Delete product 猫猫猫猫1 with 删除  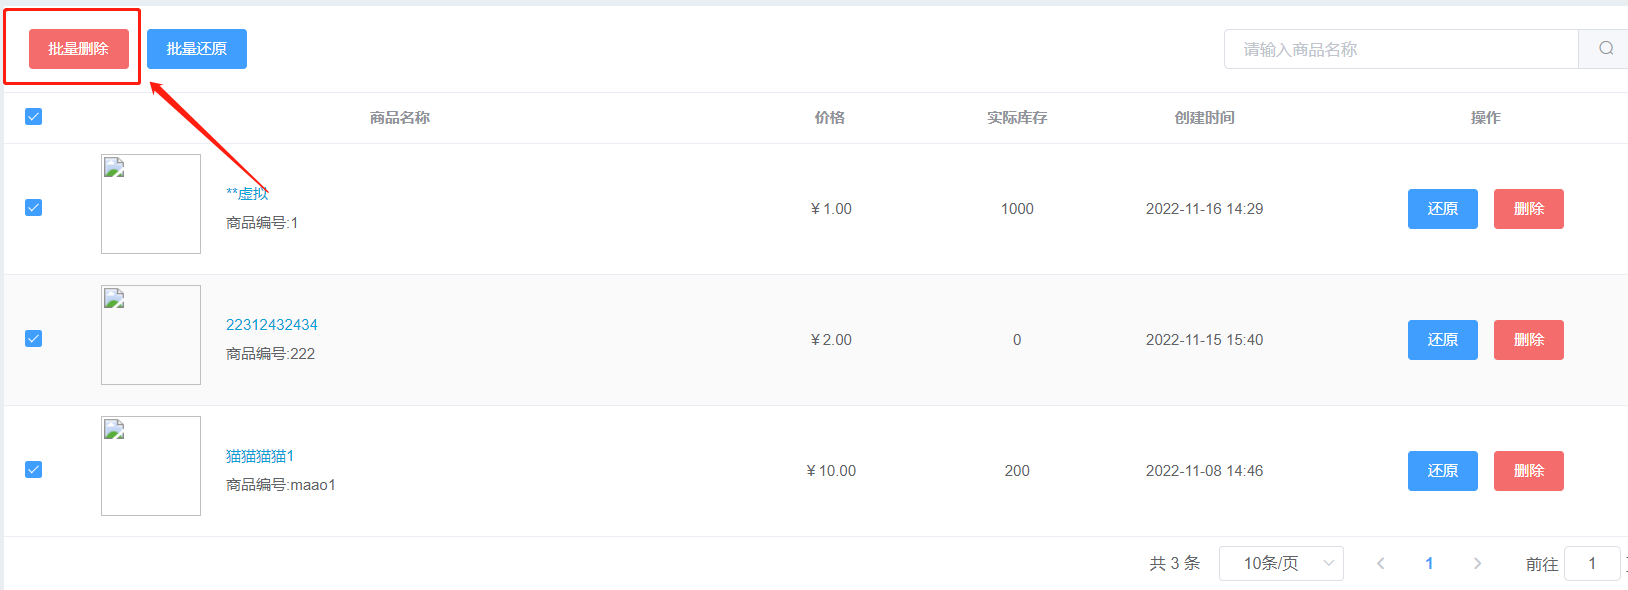click(x=1528, y=471)
